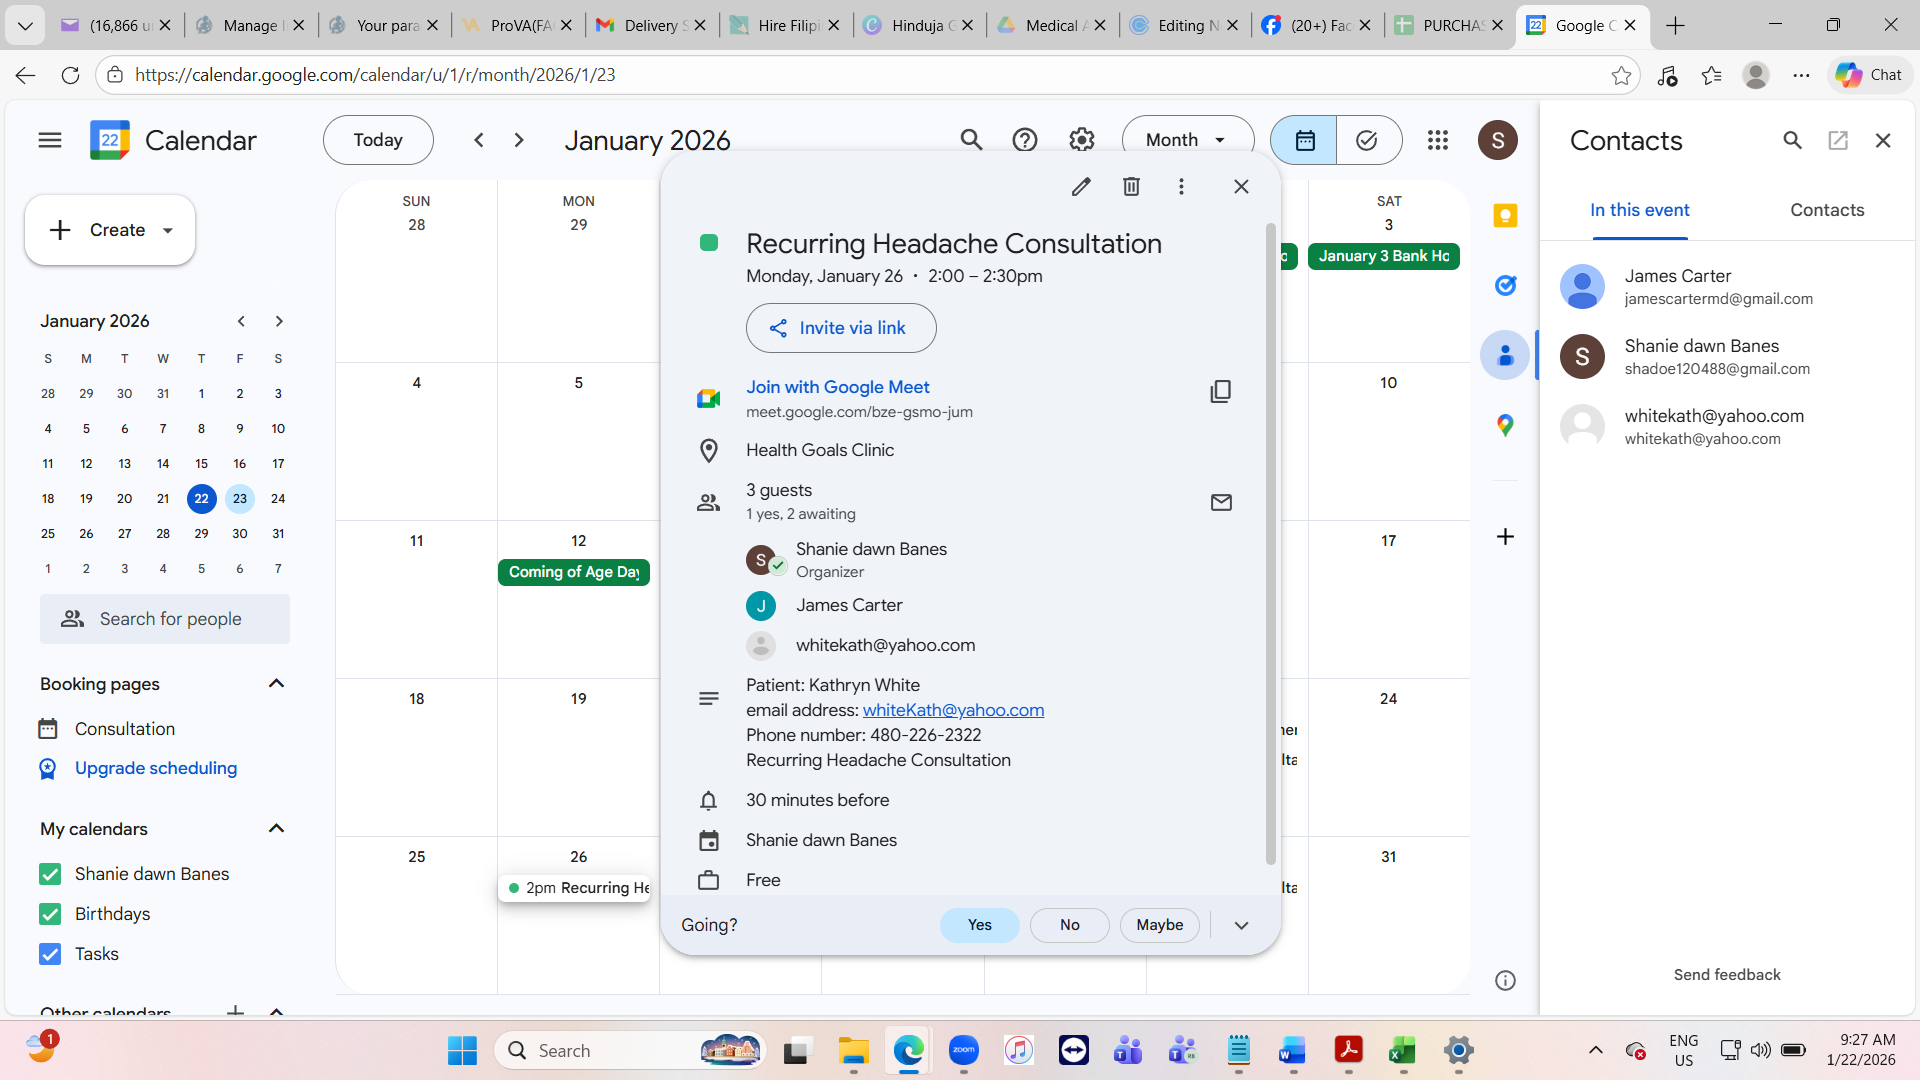Screen dimensions: 1920x1080
Task: Open Google apps grid icon
Action: [x=1438, y=140]
